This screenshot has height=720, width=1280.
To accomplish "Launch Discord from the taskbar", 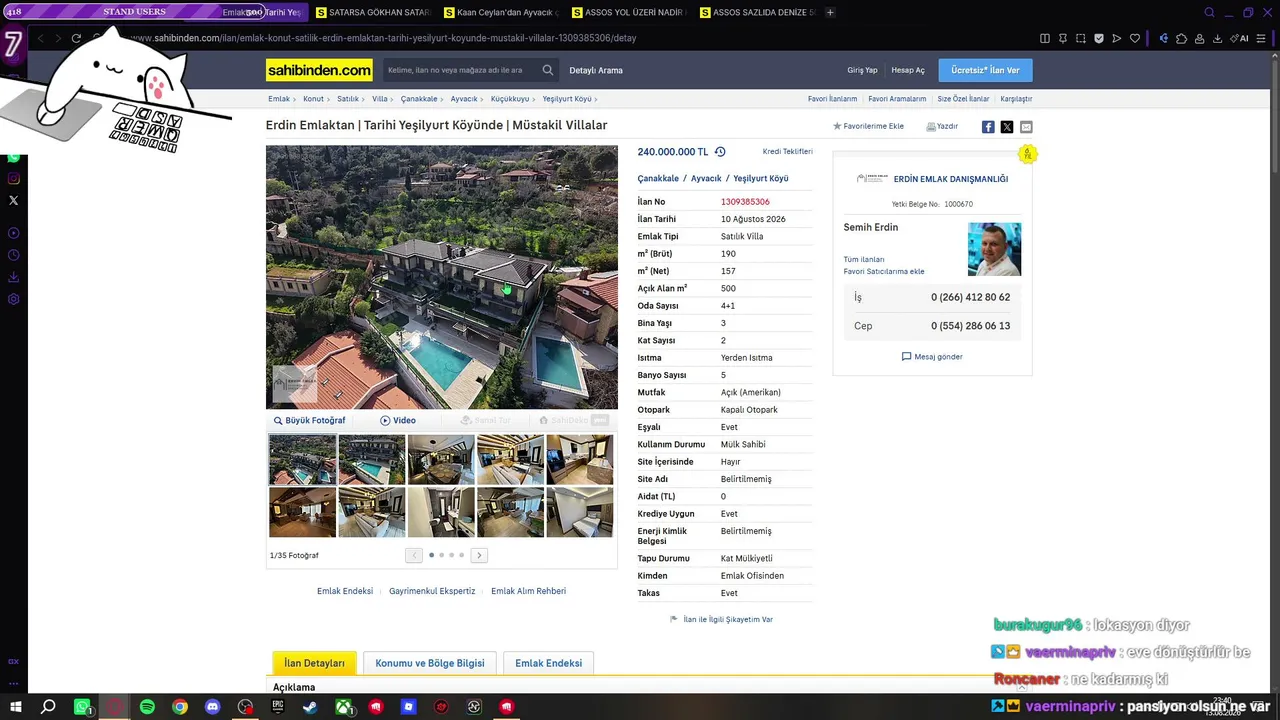I will (212, 707).
